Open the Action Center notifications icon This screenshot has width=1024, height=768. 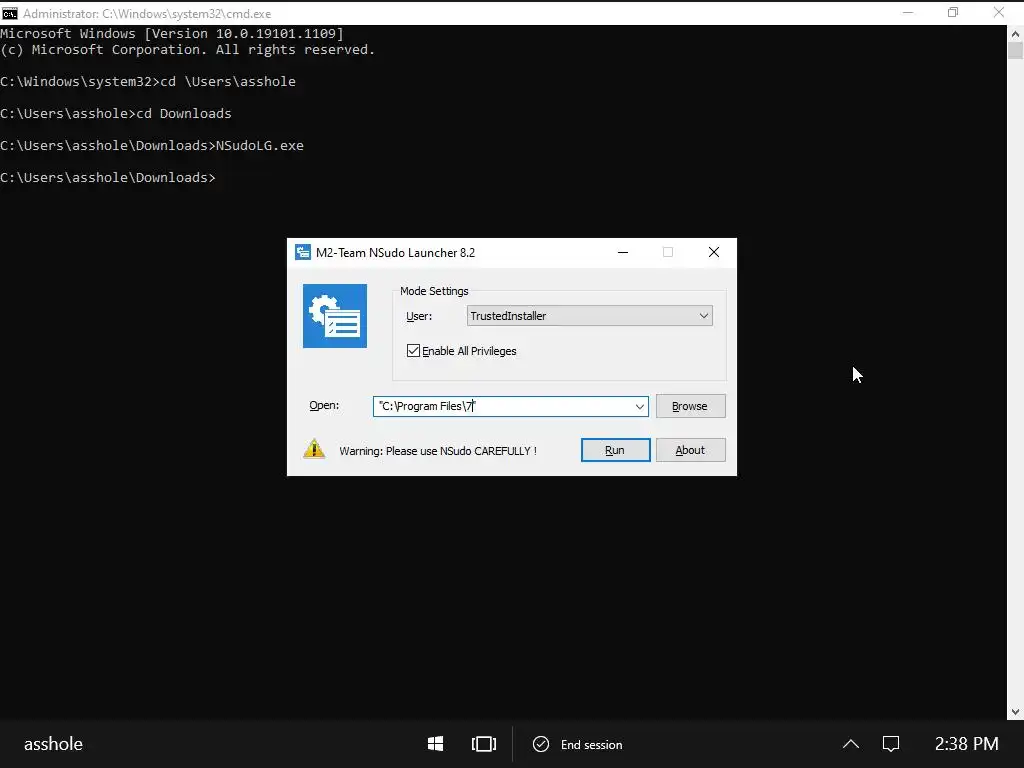[891, 744]
